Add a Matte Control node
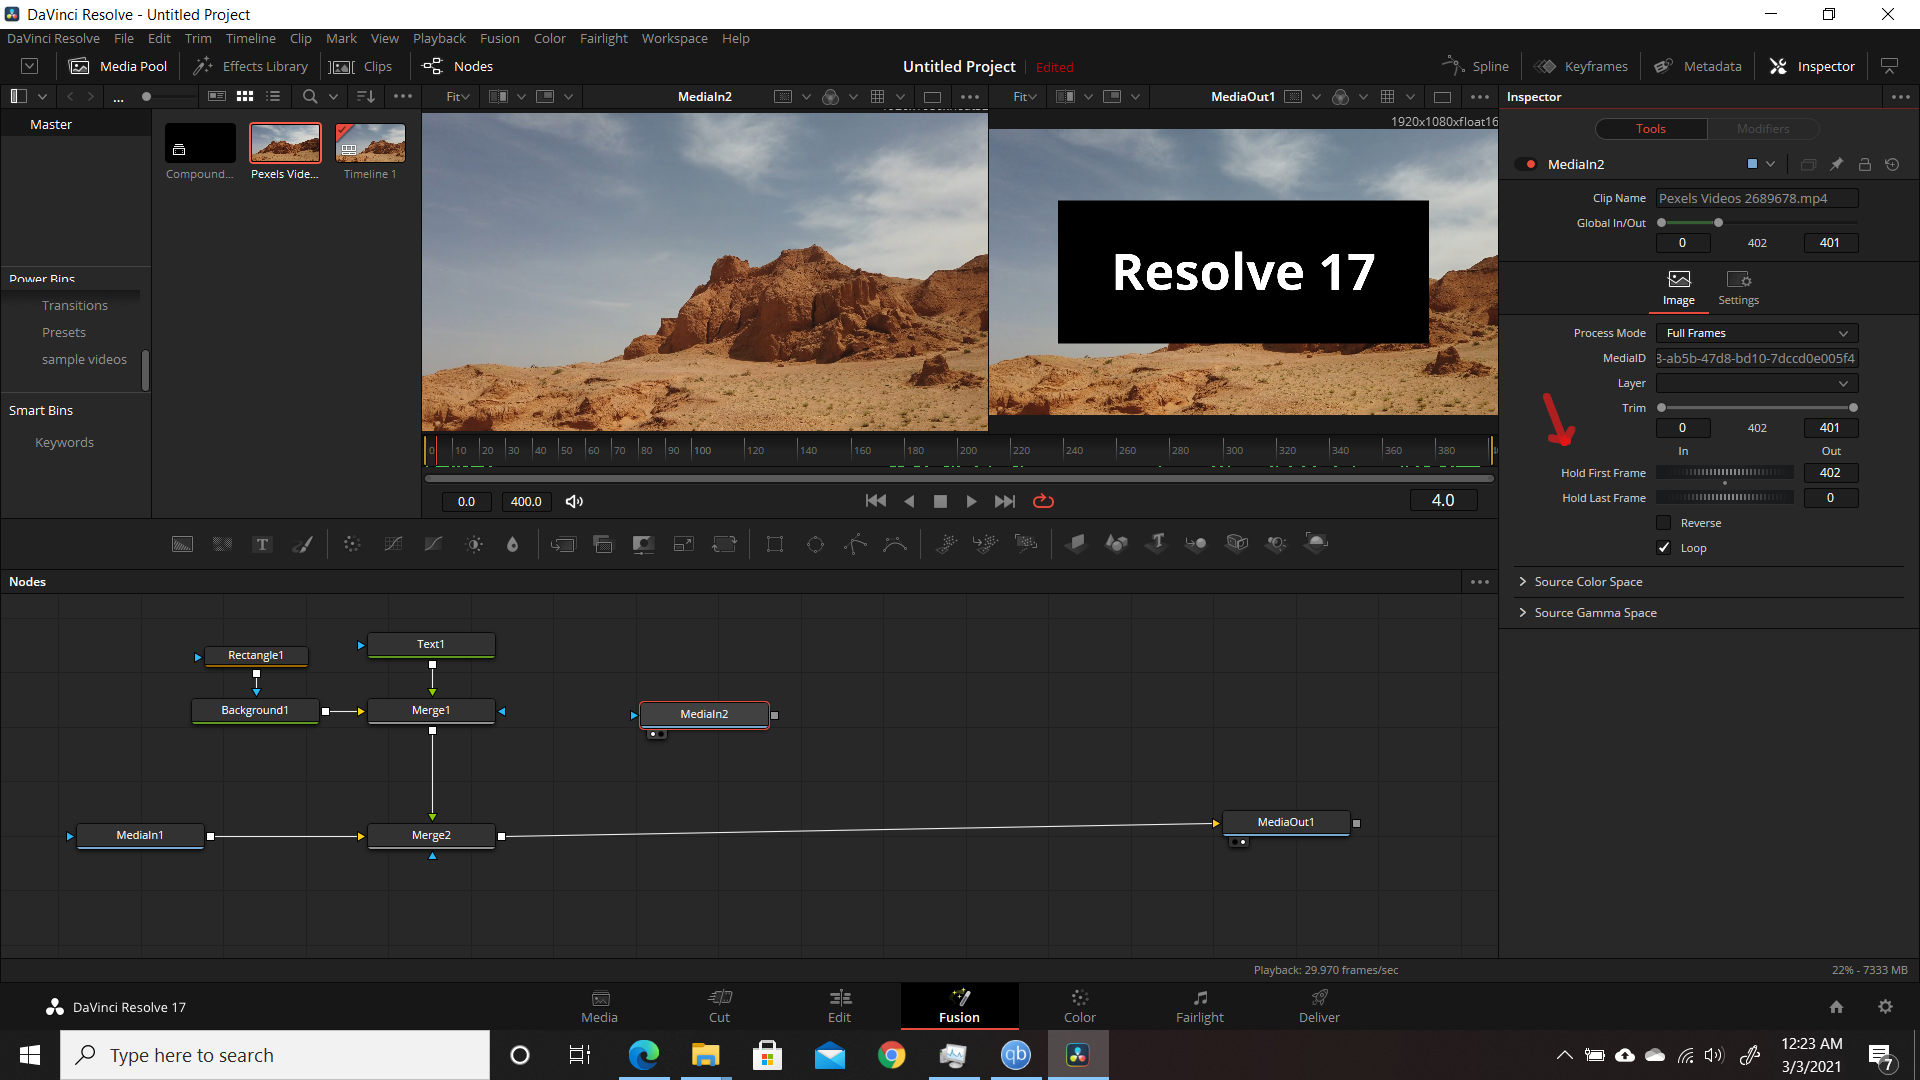1920x1080 pixels. pos(643,544)
